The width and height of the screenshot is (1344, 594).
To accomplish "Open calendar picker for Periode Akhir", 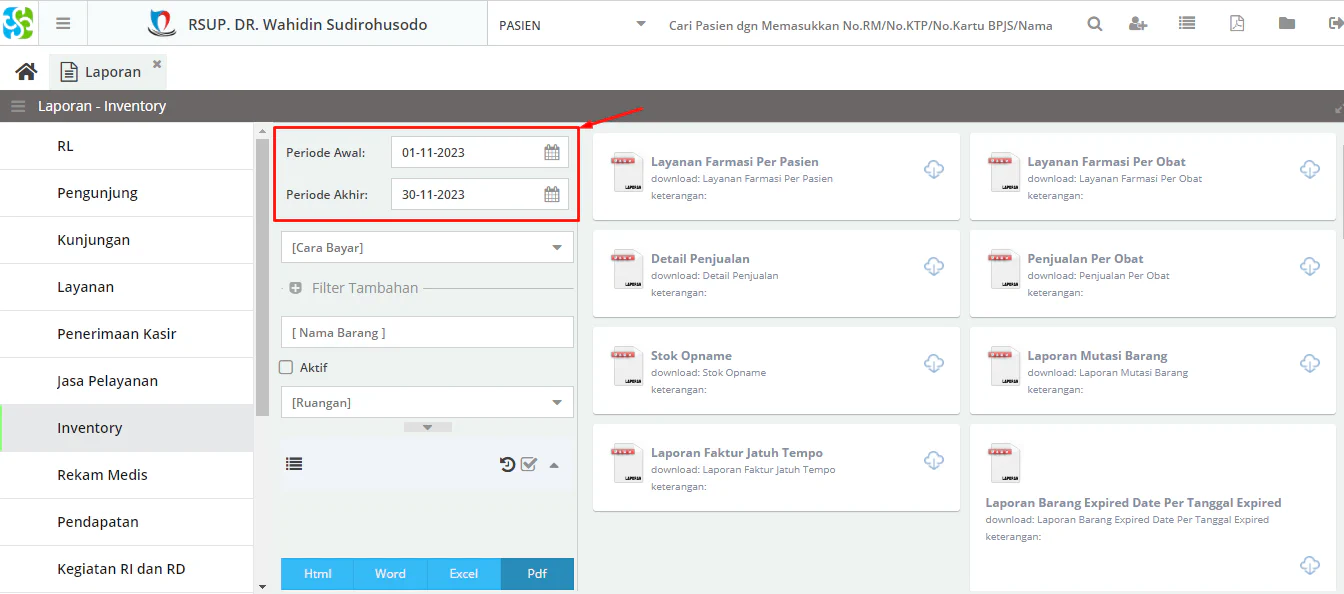I will click(552, 195).
